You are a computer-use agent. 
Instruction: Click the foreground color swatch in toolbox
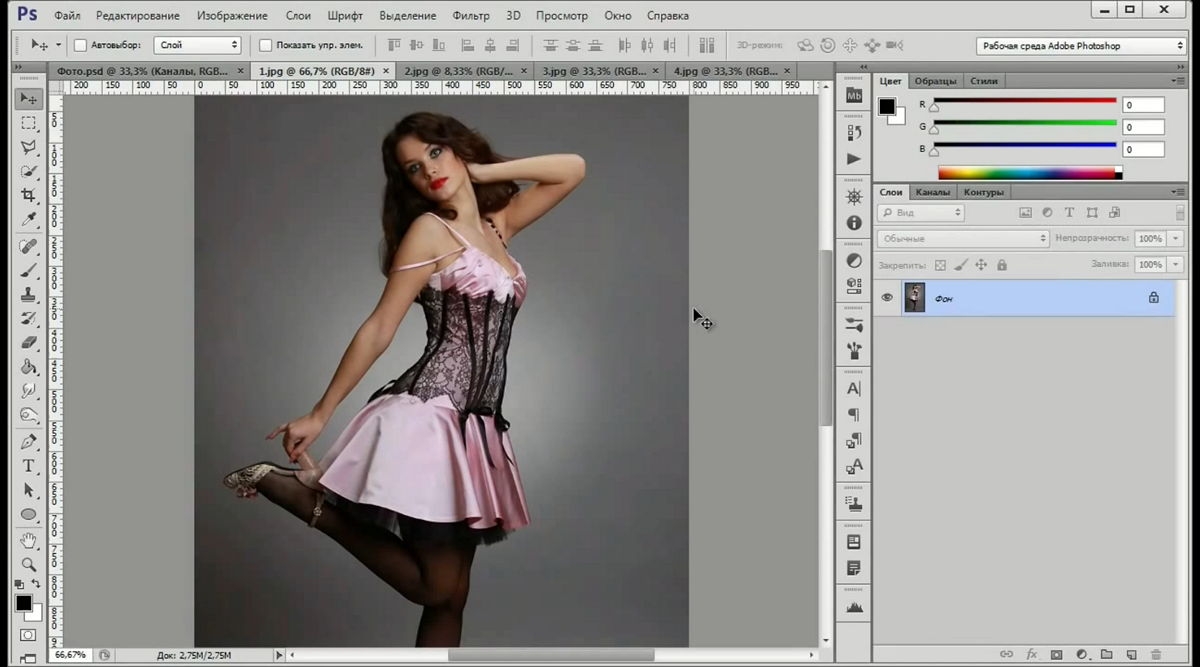tap(23, 603)
